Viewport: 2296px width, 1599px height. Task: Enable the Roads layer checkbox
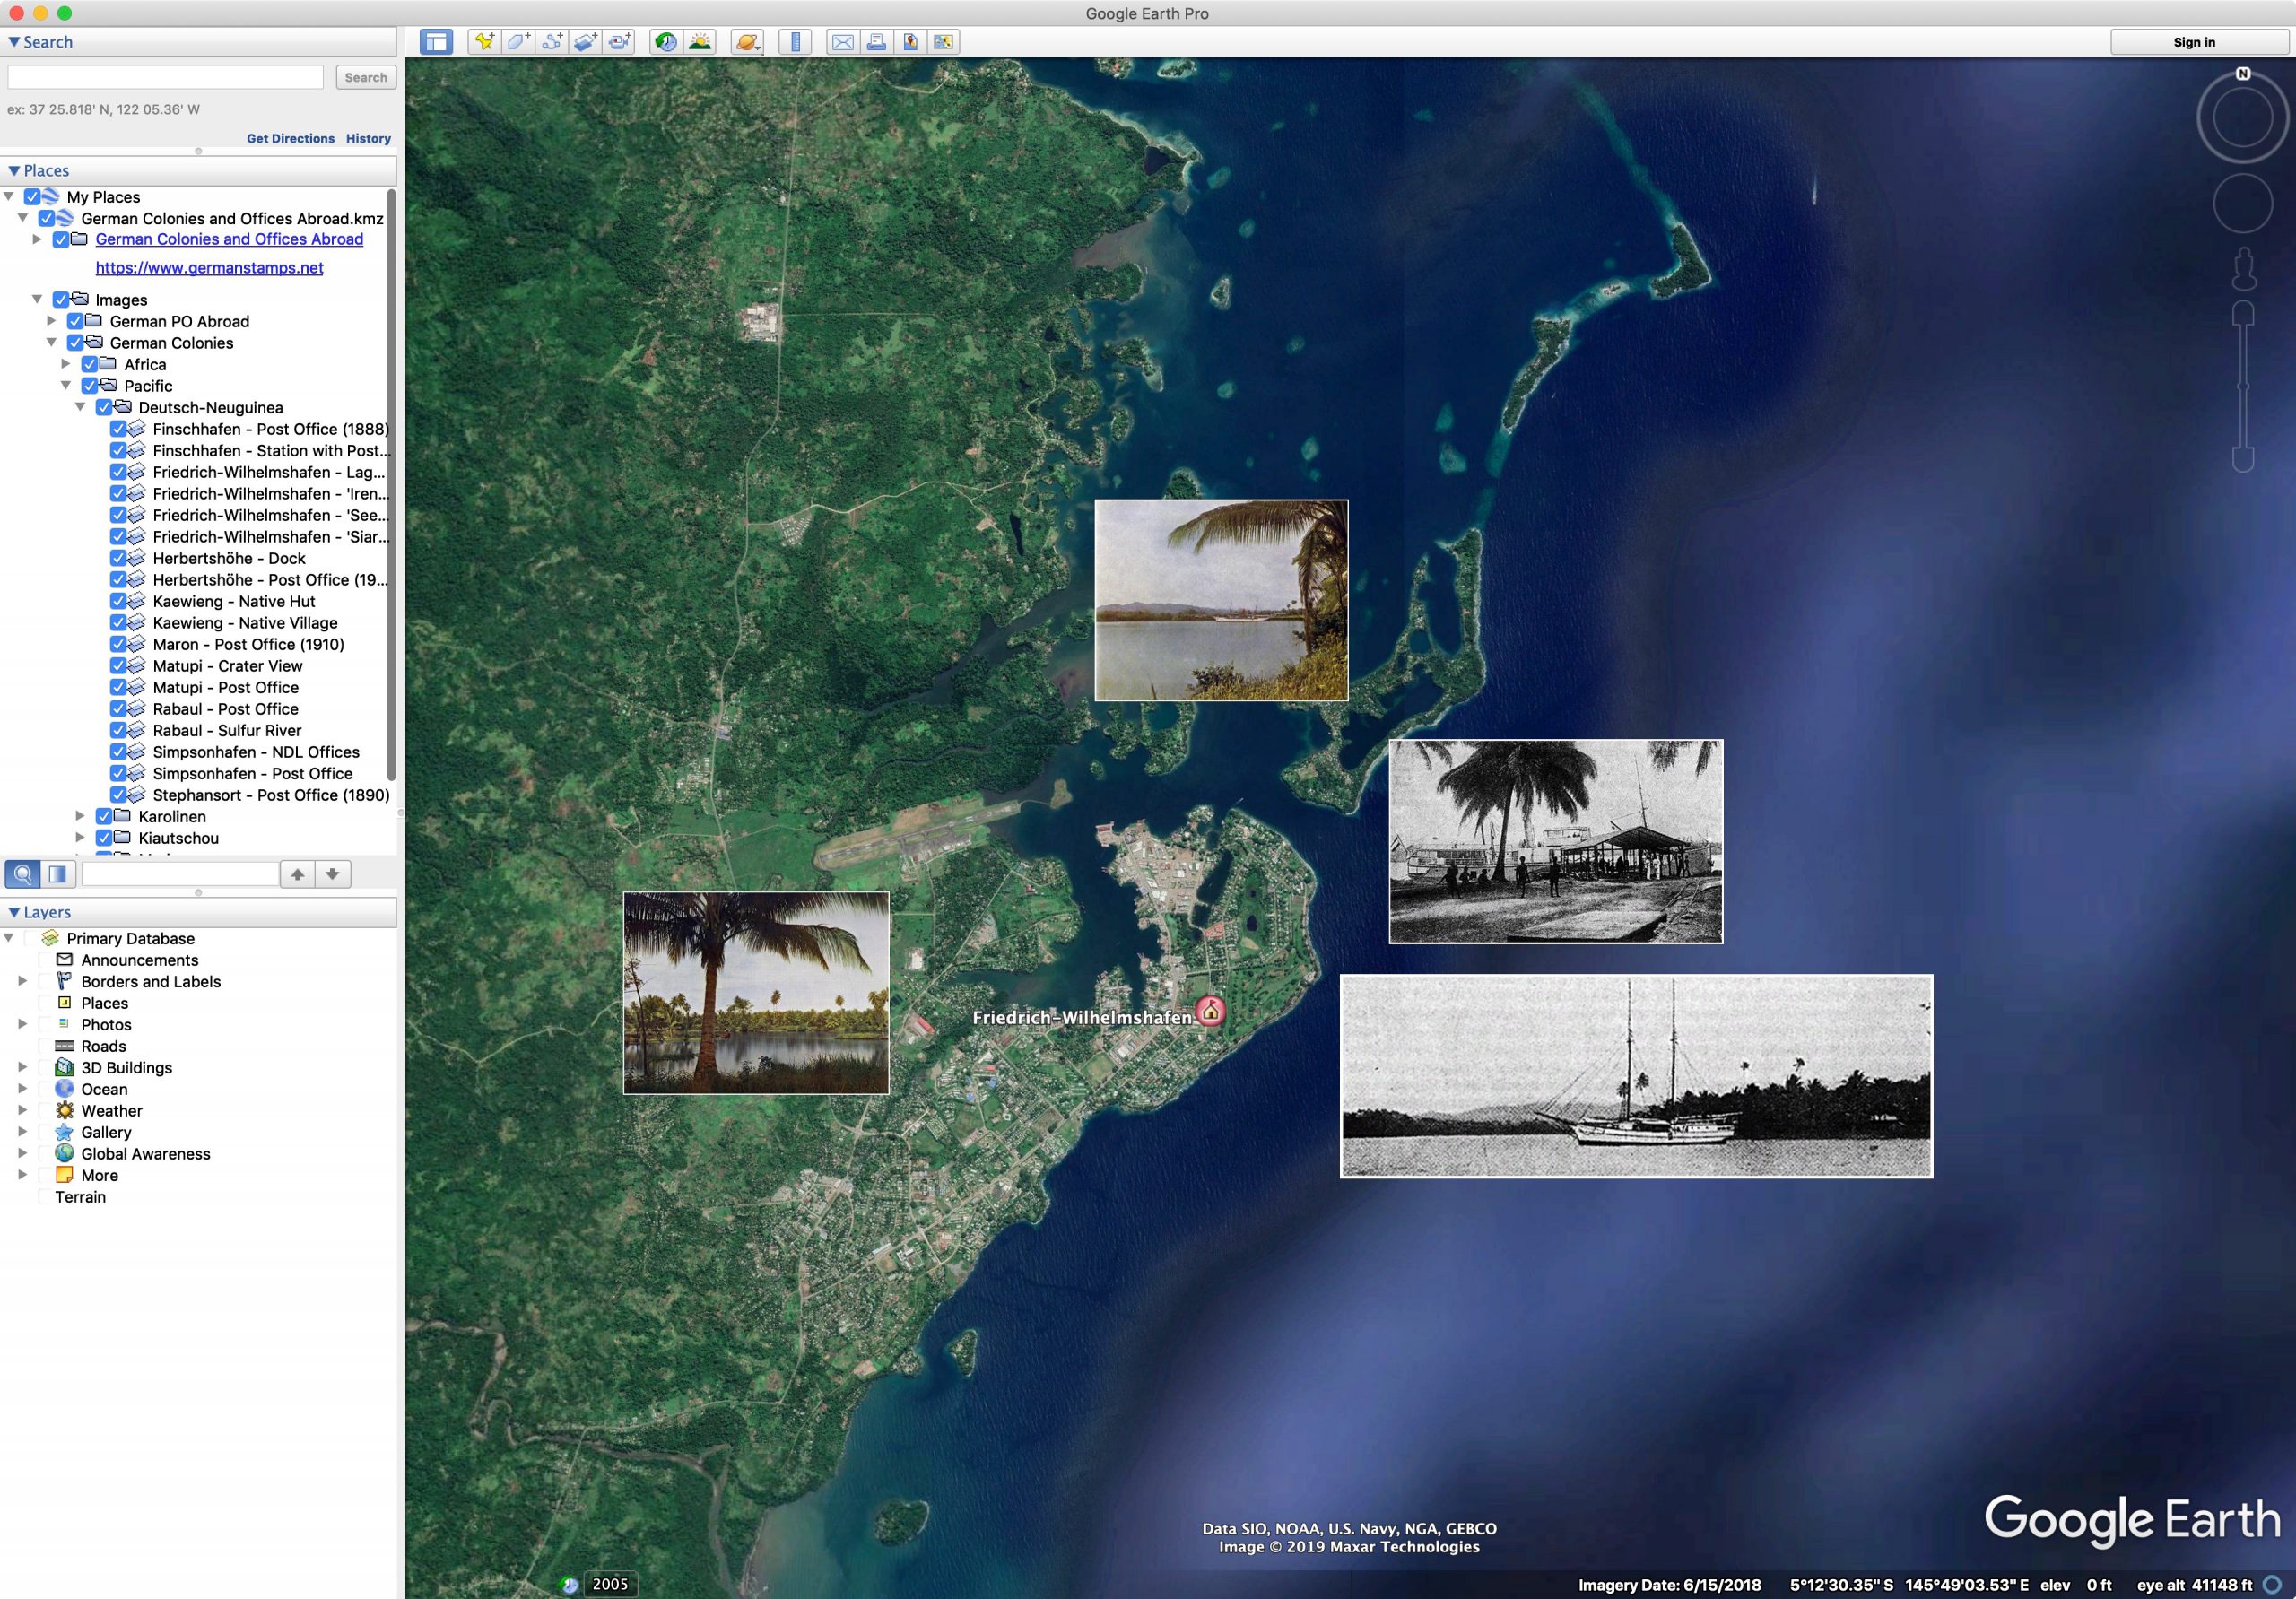pyautogui.click(x=44, y=1046)
